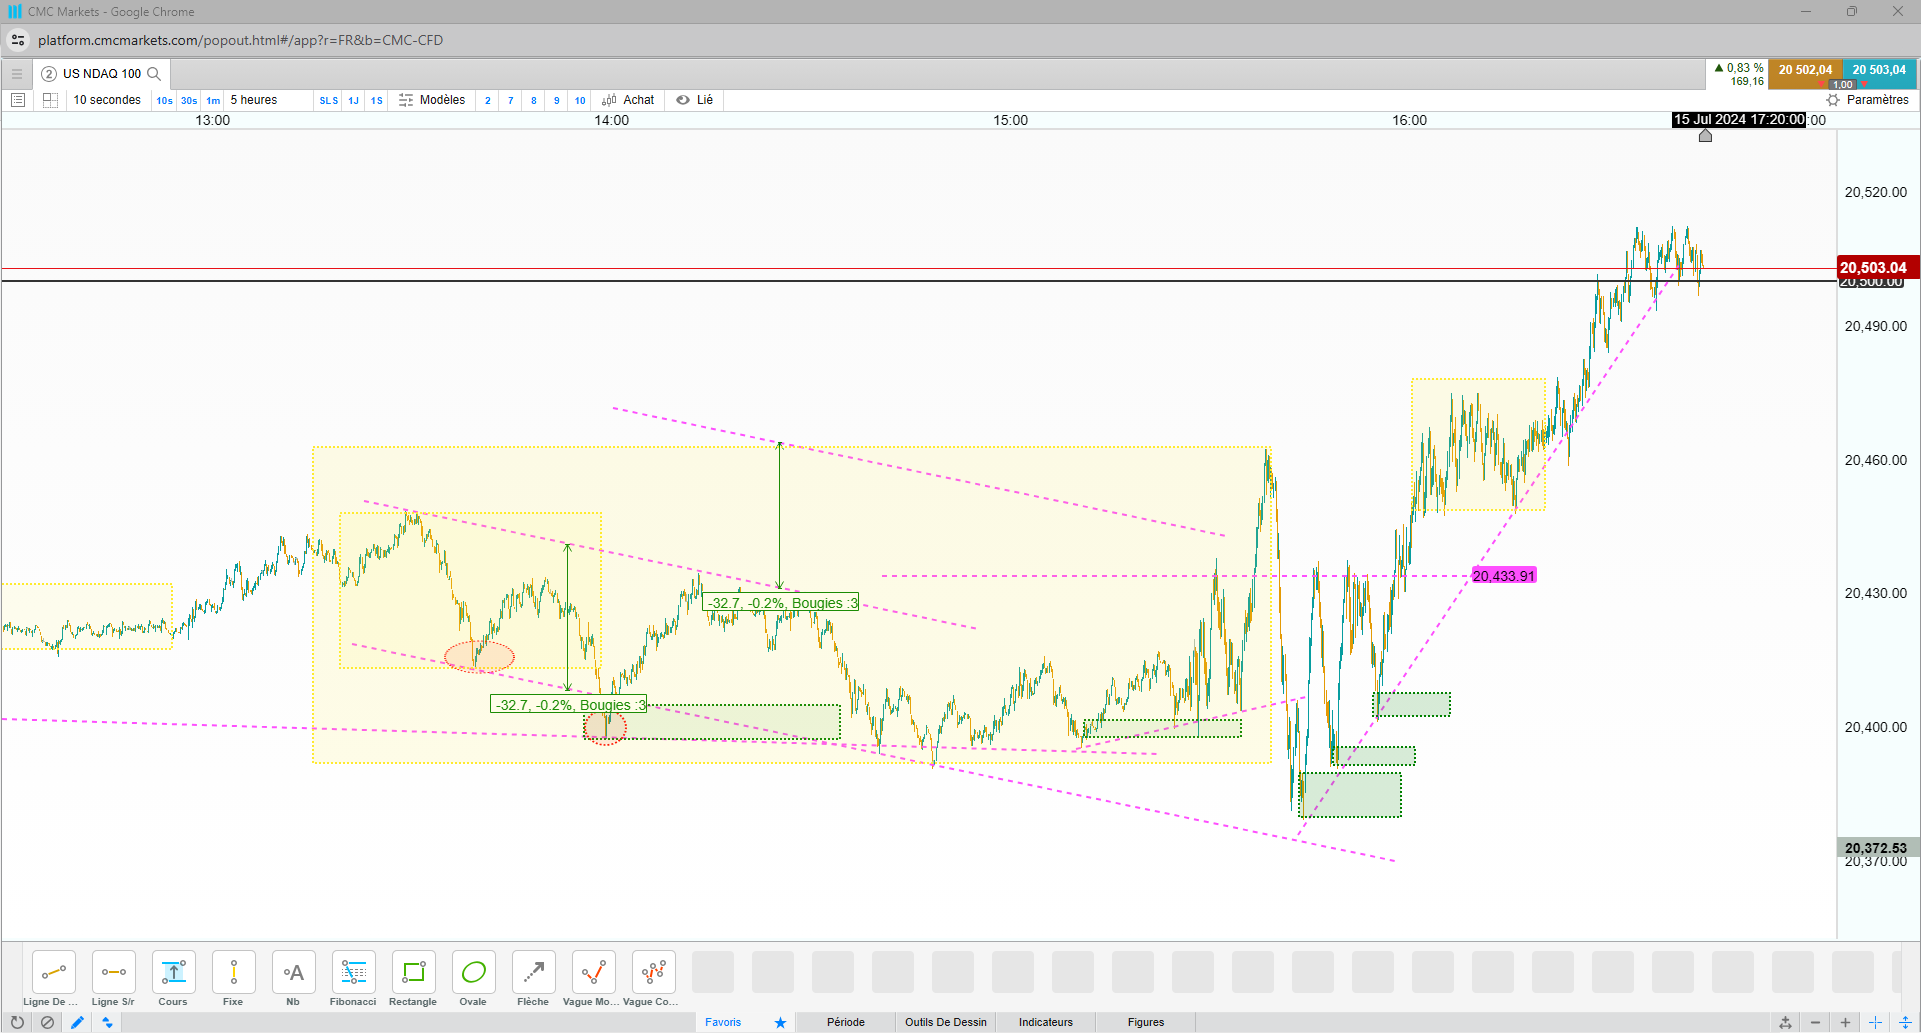Click the Achat buy button
The height and width of the screenshot is (1033, 1921).
[x=628, y=100]
